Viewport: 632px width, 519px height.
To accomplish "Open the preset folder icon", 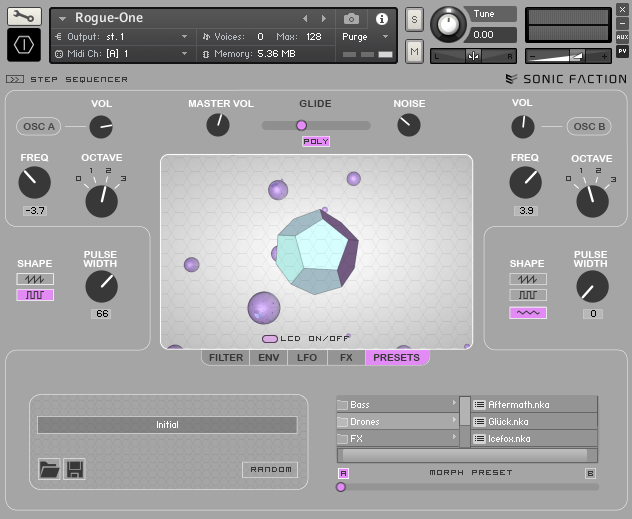I will pyautogui.click(x=49, y=469).
